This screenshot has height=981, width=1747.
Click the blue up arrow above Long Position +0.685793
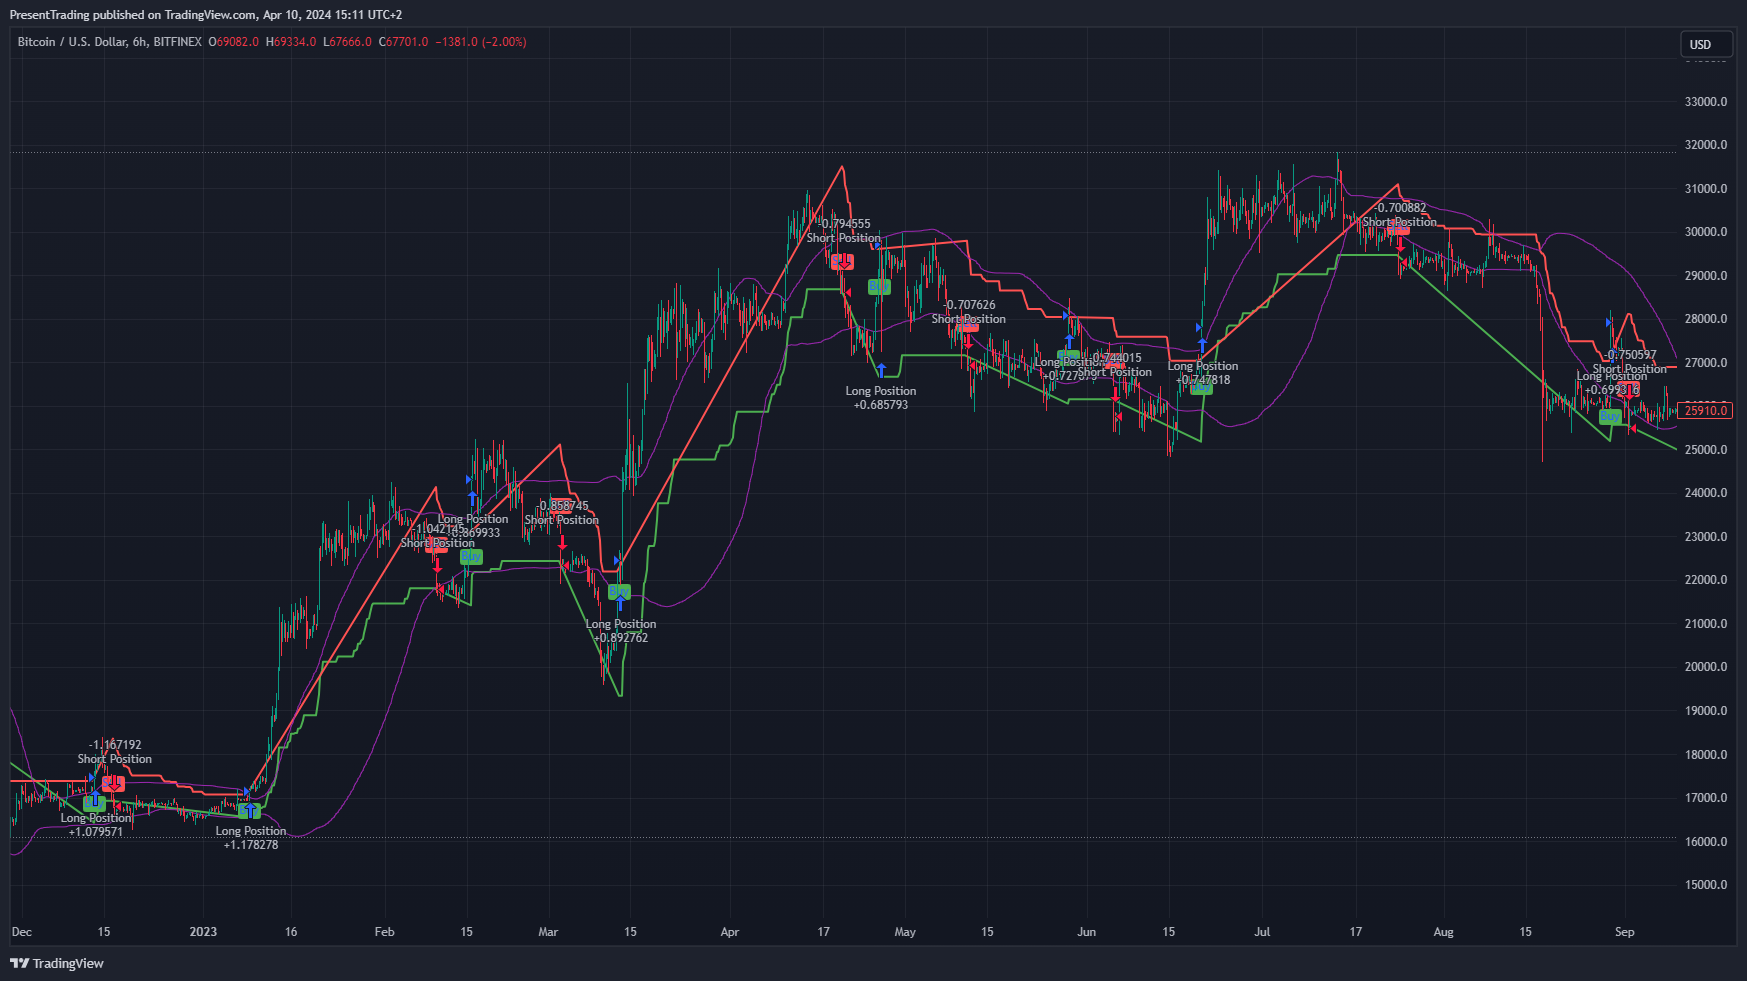tap(881, 371)
